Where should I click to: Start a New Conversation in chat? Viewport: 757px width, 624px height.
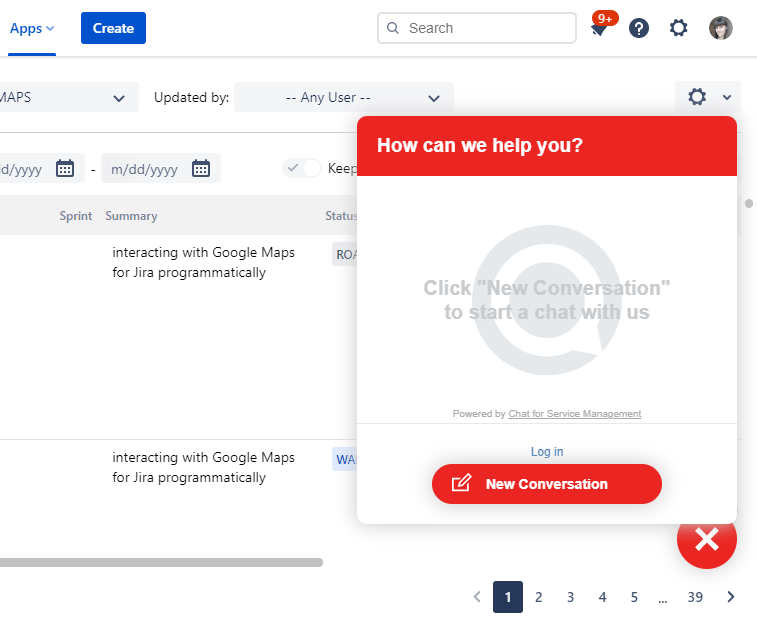(547, 484)
